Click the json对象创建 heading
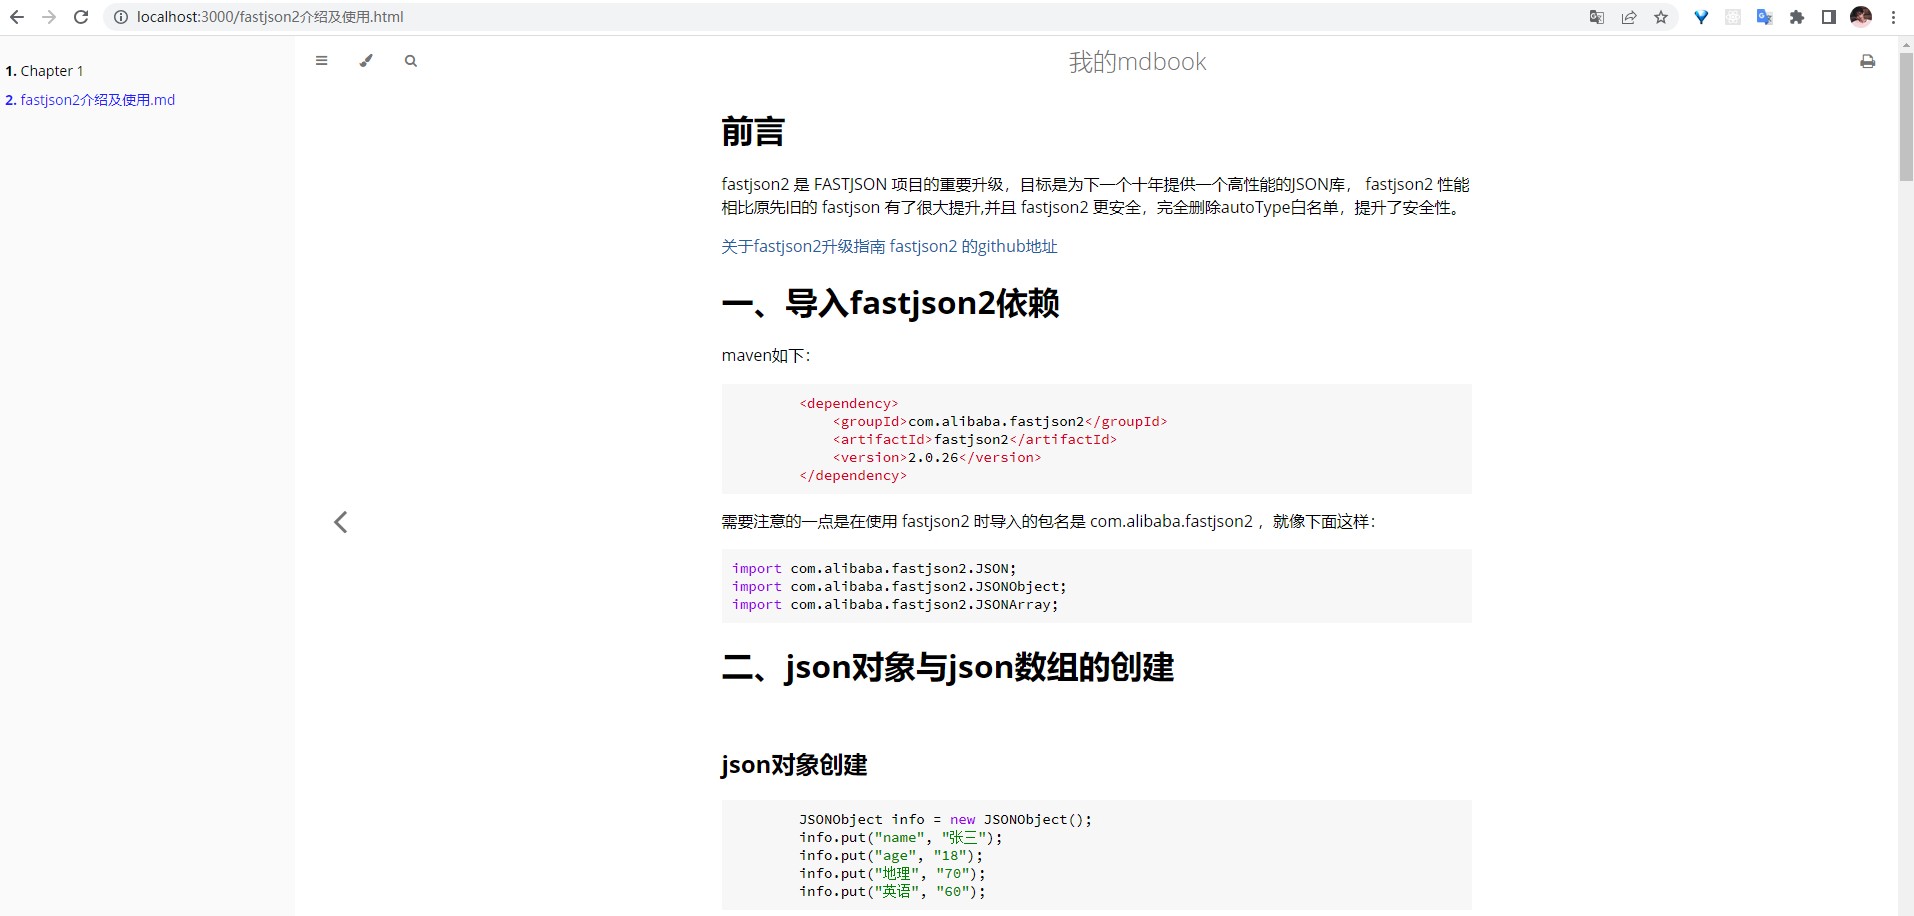This screenshot has width=1914, height=916. tap(794, 765)
